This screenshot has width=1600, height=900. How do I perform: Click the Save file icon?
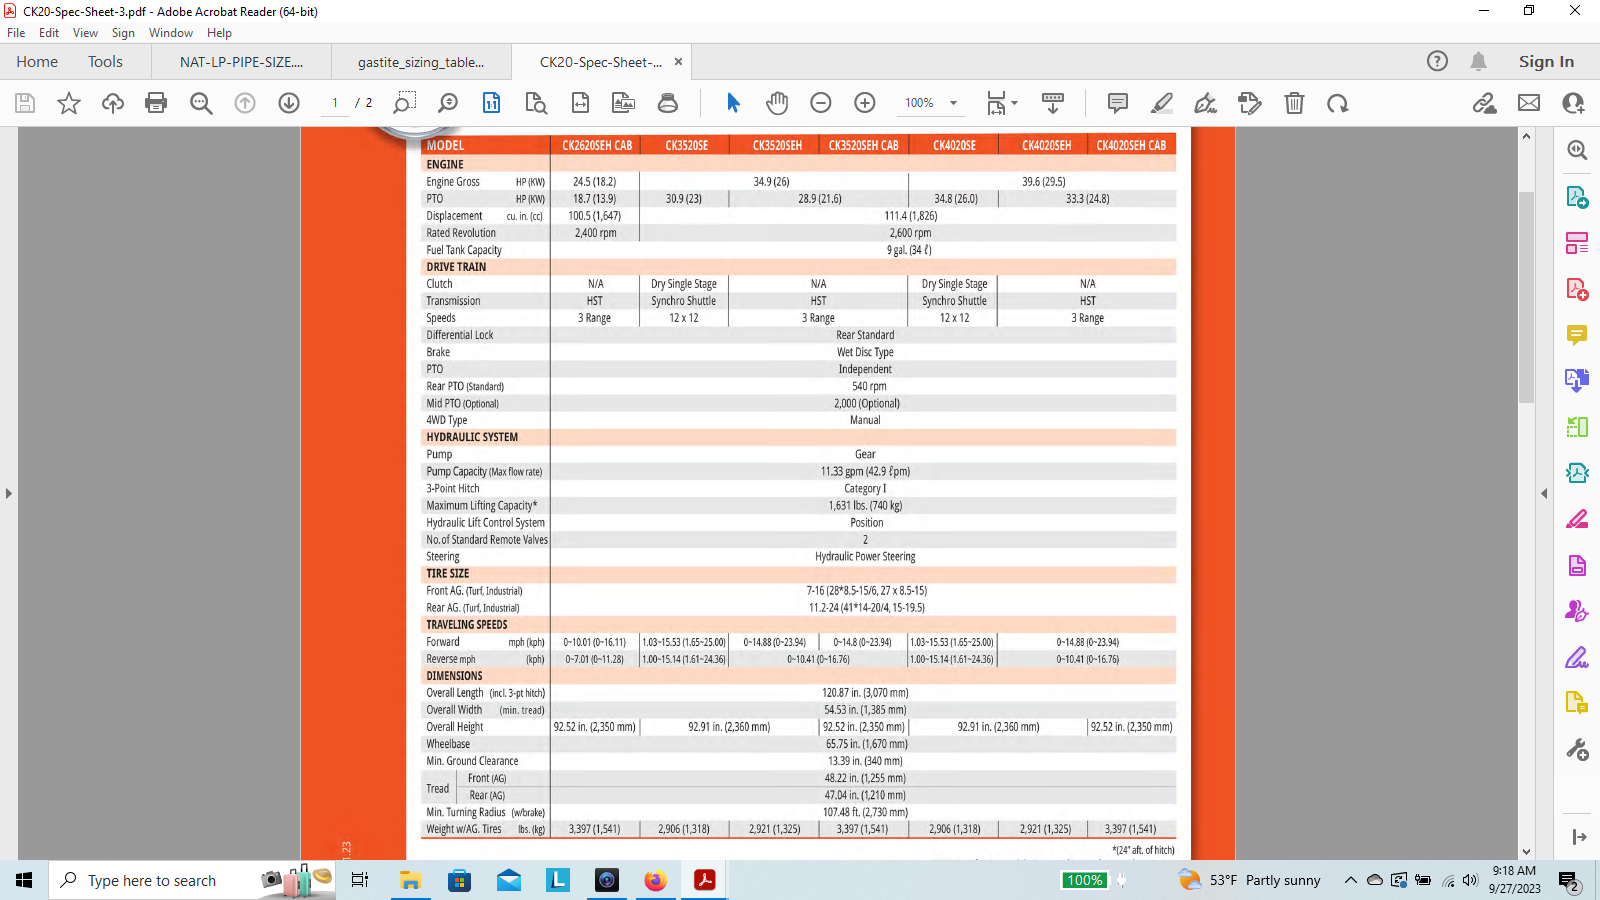(x=25, y=103)
